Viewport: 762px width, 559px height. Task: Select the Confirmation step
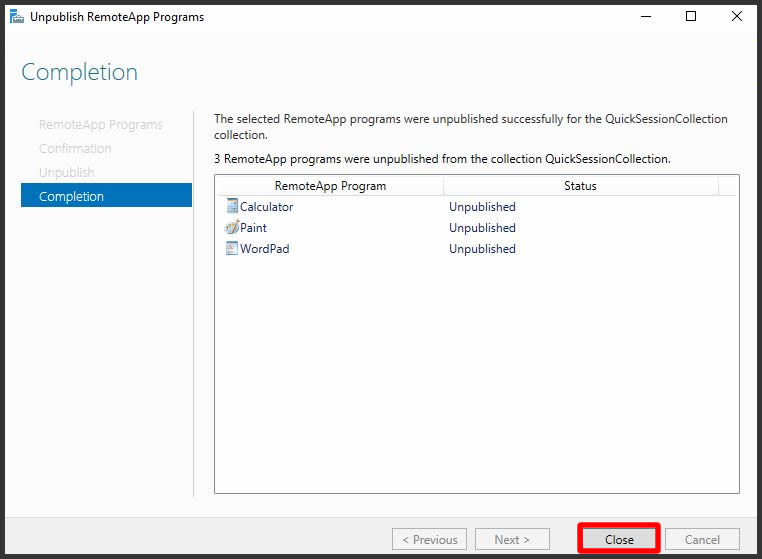click(x=75, y=148)
